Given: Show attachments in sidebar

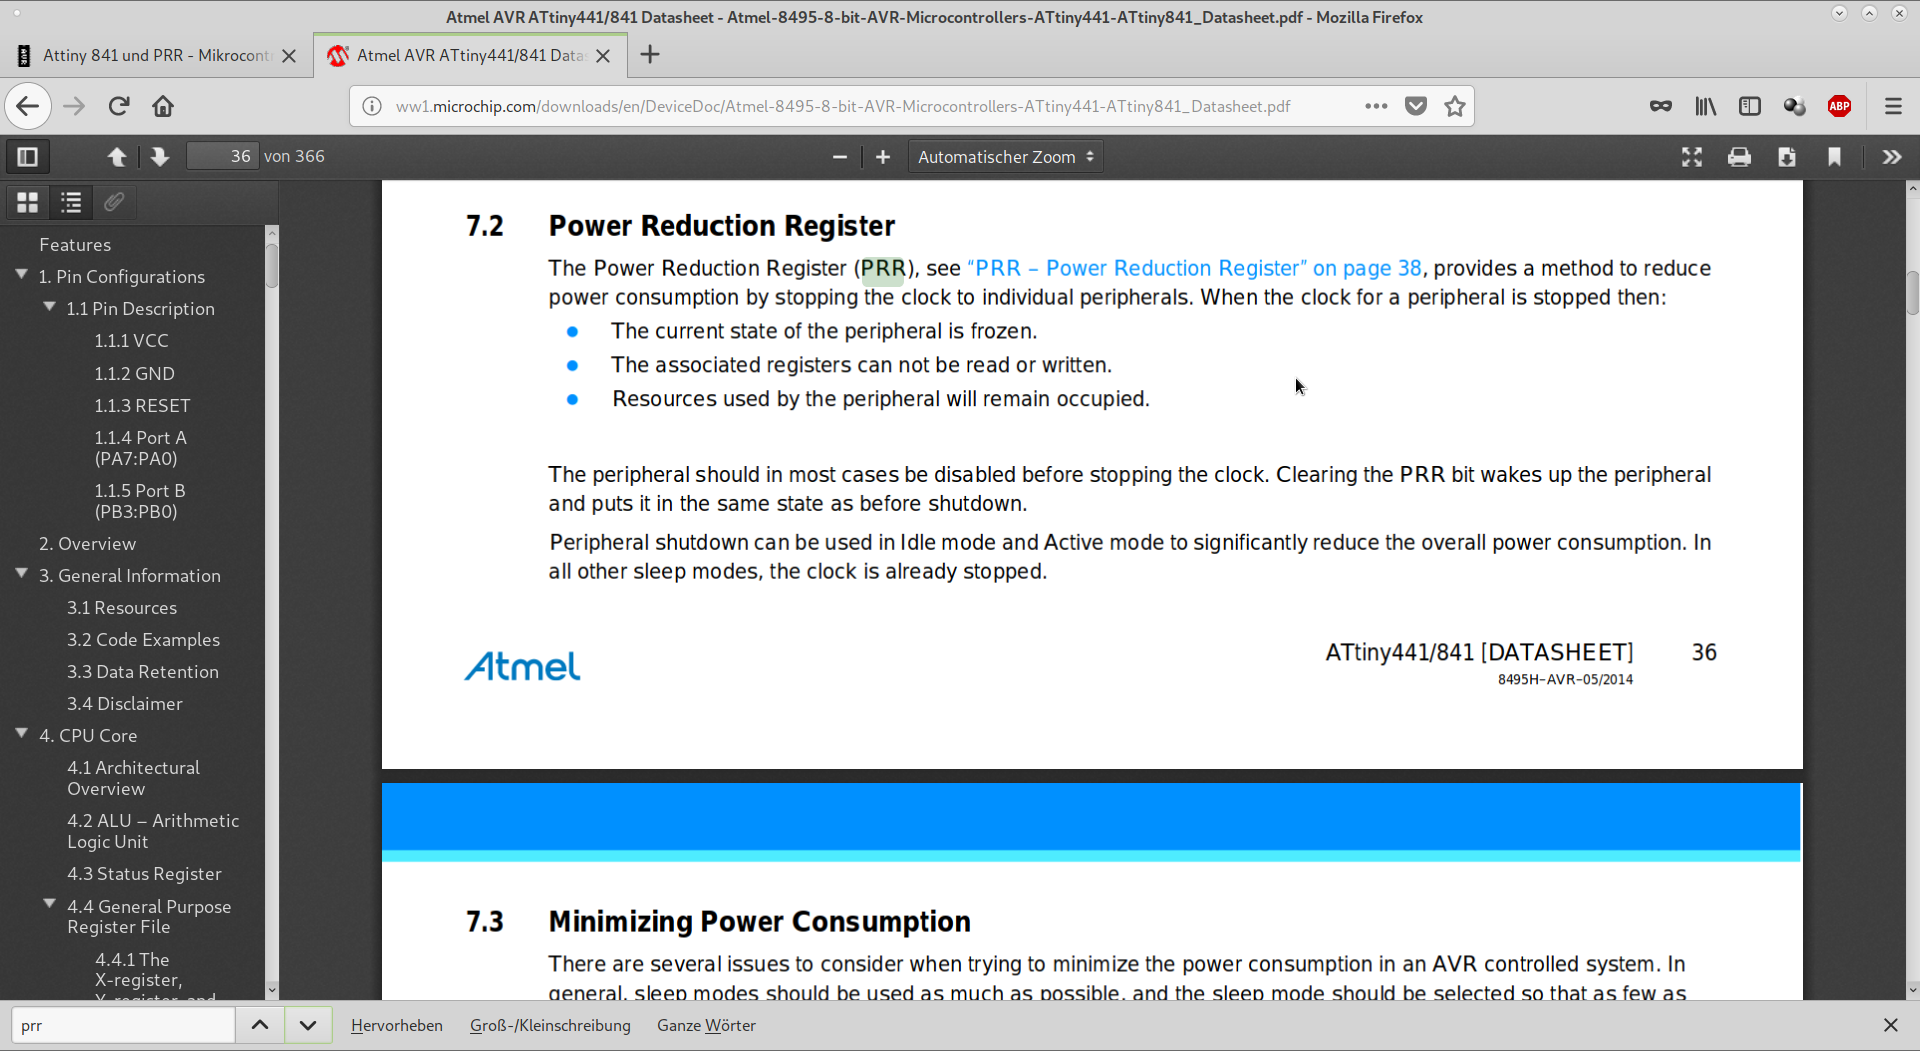Looking at the screenshot, I should [114, 203].
